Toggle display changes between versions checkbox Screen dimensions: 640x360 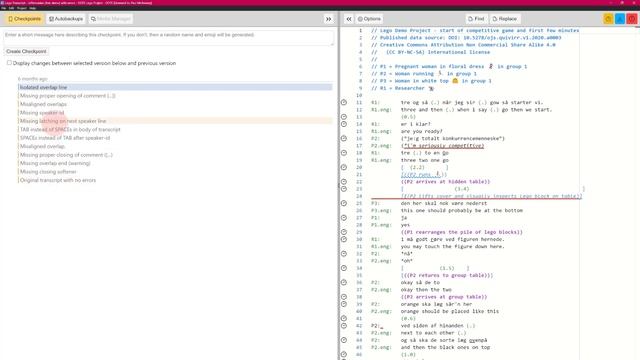pos(9,63)
